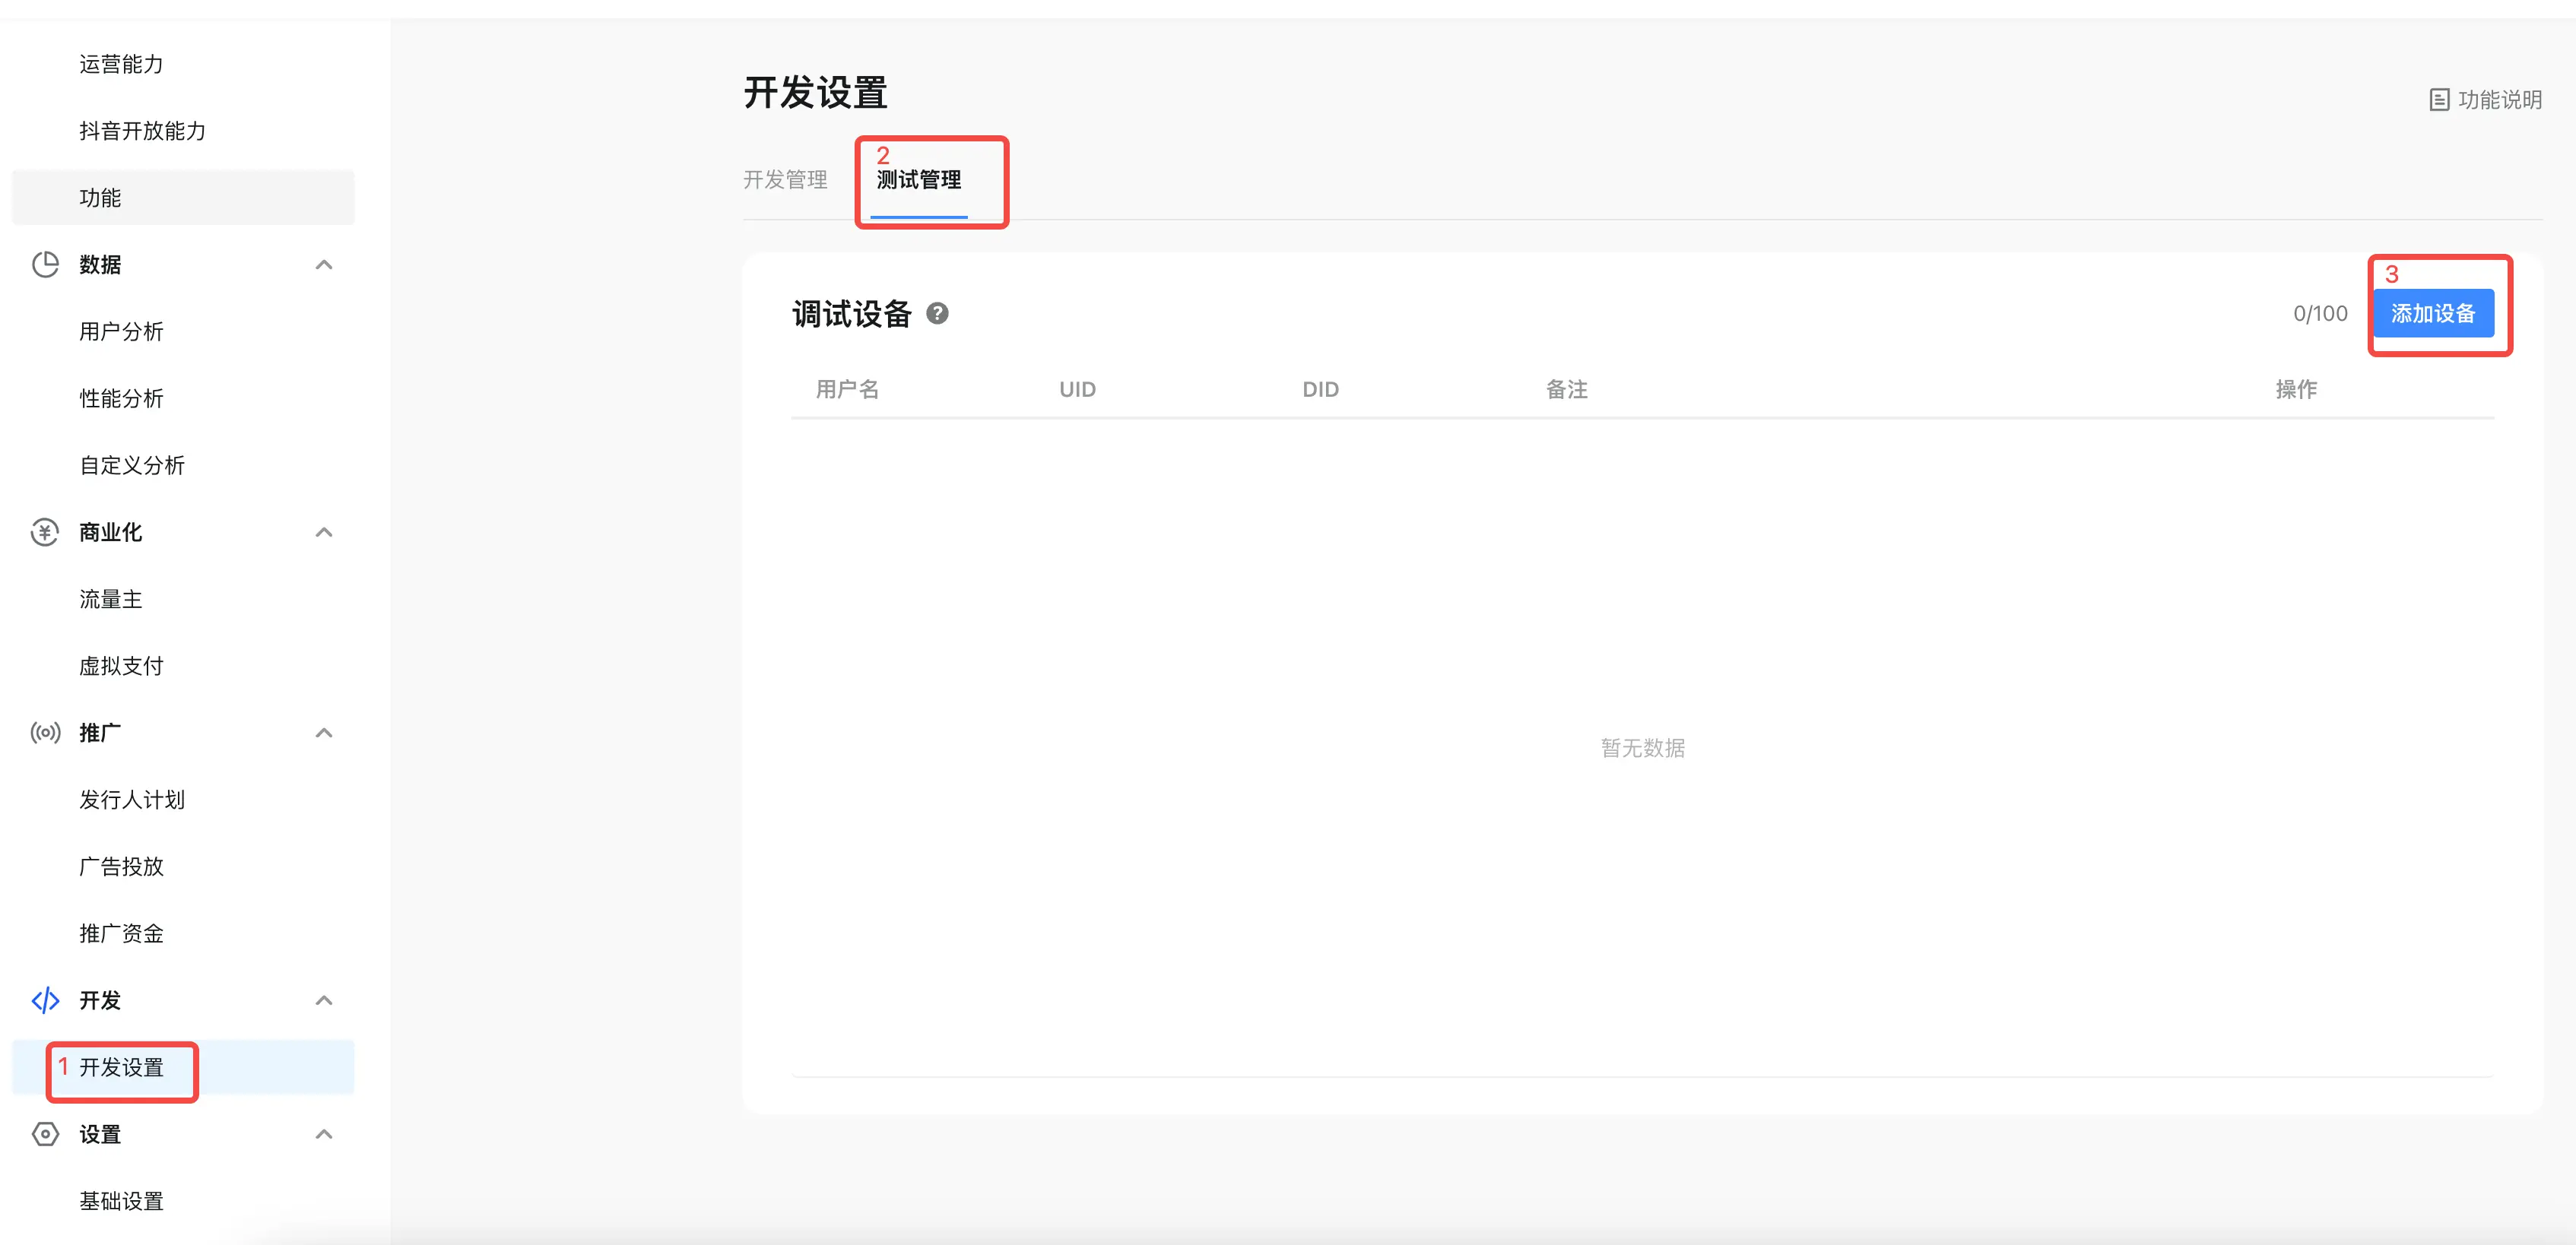This screenshot has height=1245, width=2576.
Task: Open 抖音开放能力 in the sidebar
Action: [x=142, y=131]
